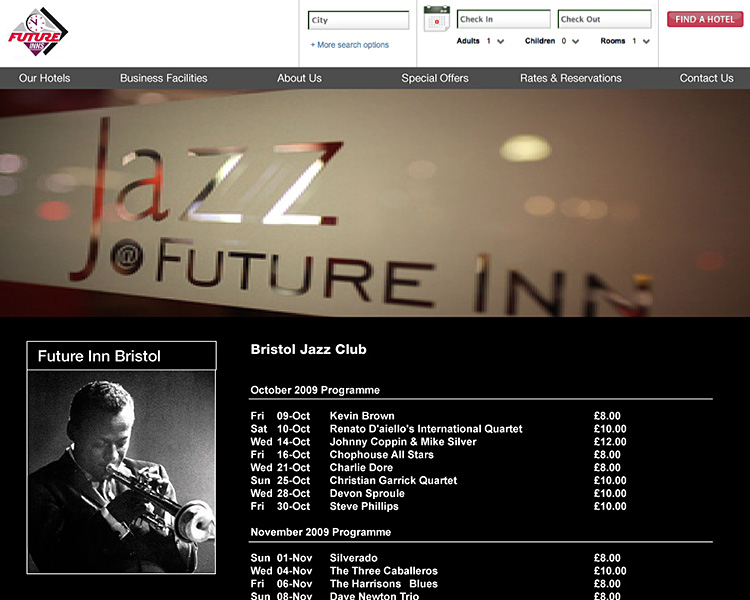The width and height of the screenshot is (750, 600).
Task: Click the Jazz @ Future Inn banner
Action: point(375,203)
